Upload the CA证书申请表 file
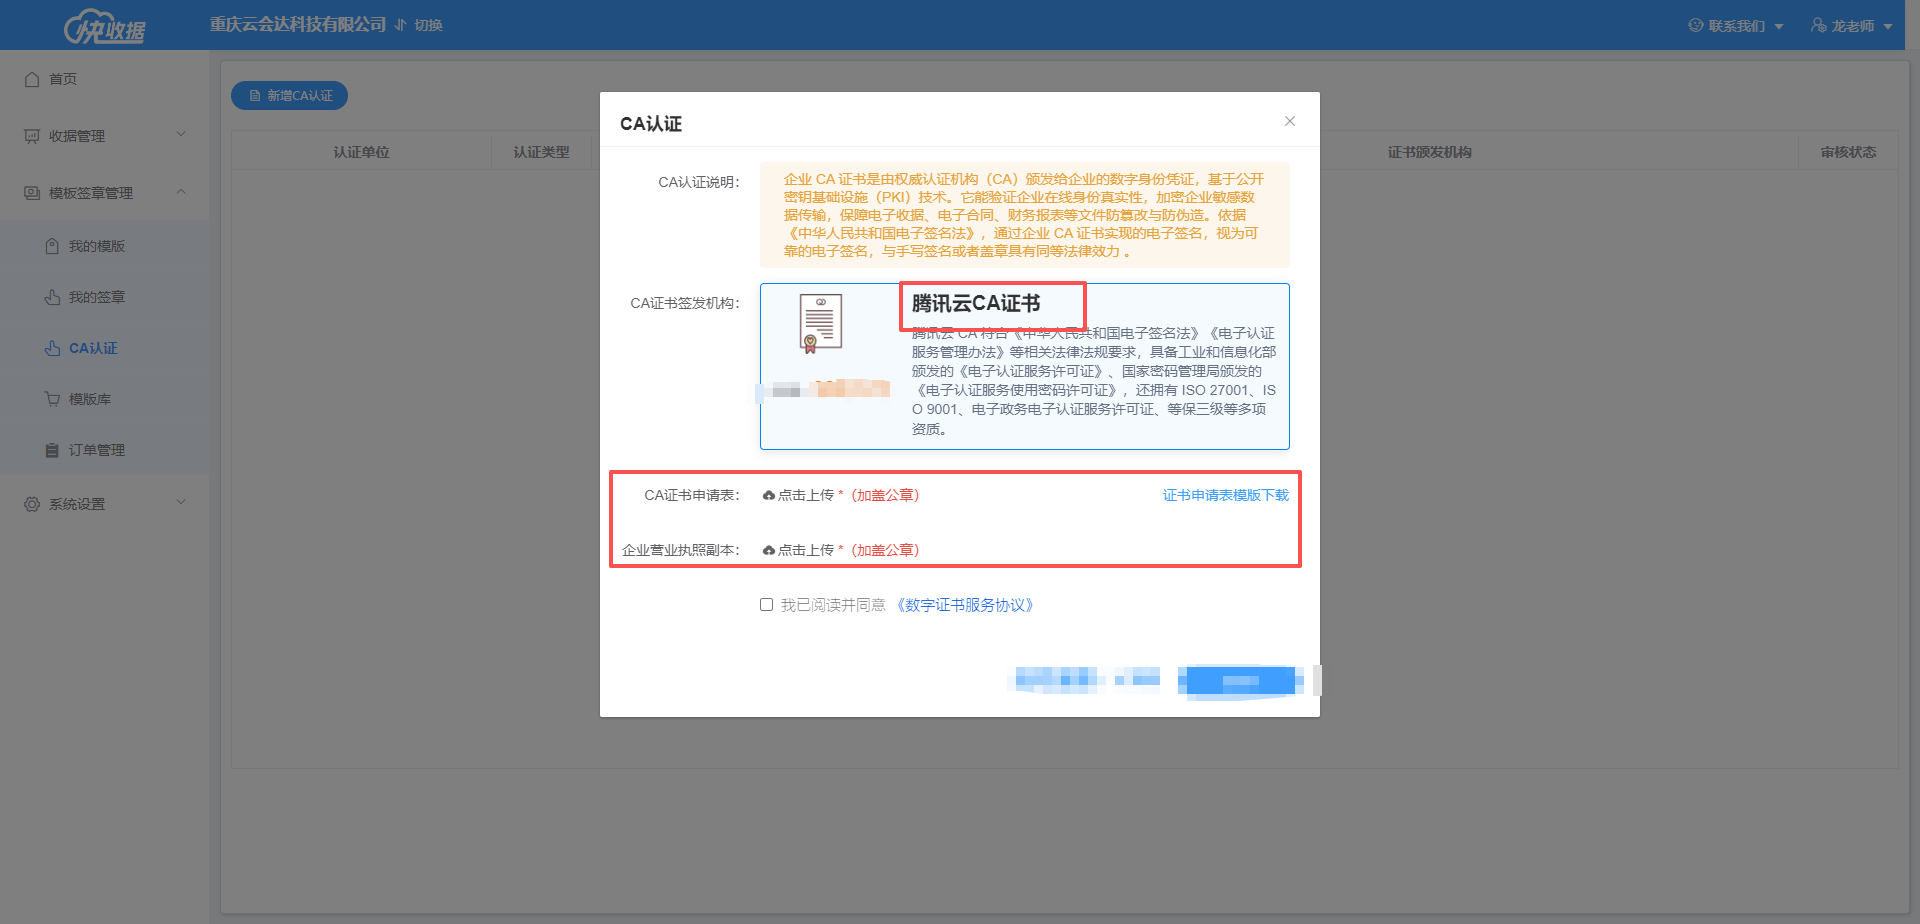The width and height of the screenshot is (1920, 924). (798, 495)
